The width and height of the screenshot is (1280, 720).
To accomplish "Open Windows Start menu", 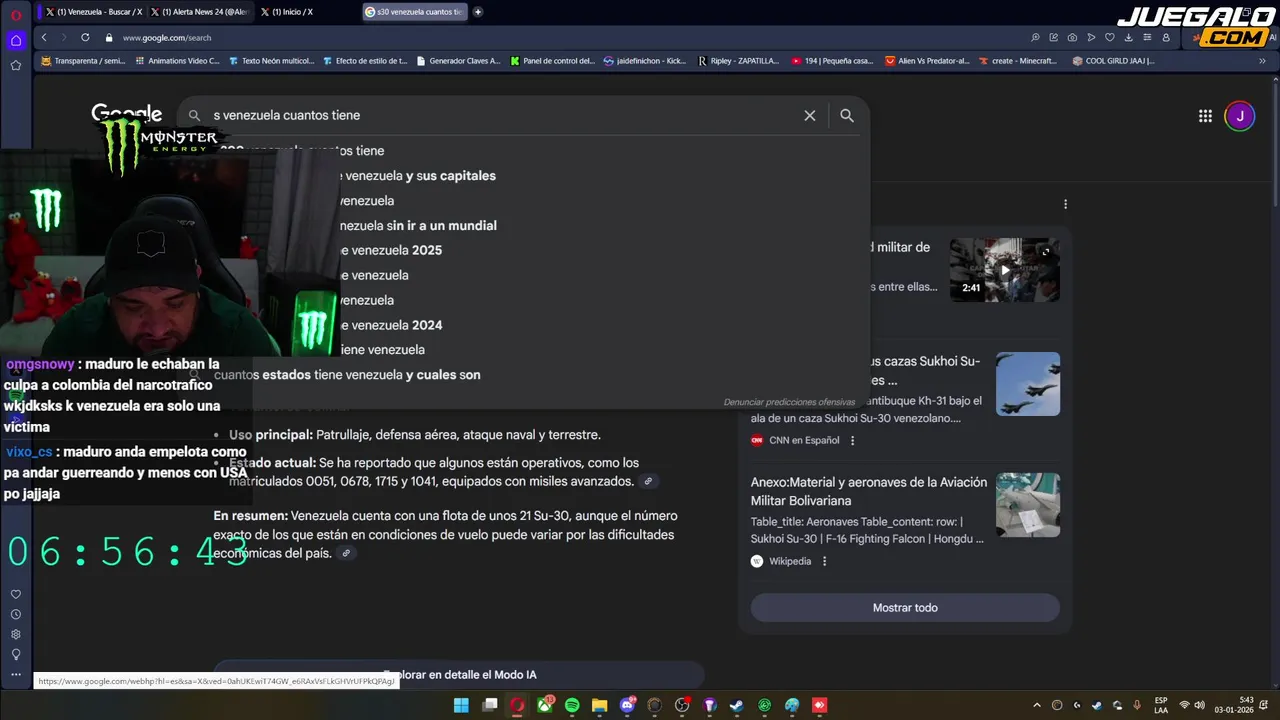I will coord(461,705).
